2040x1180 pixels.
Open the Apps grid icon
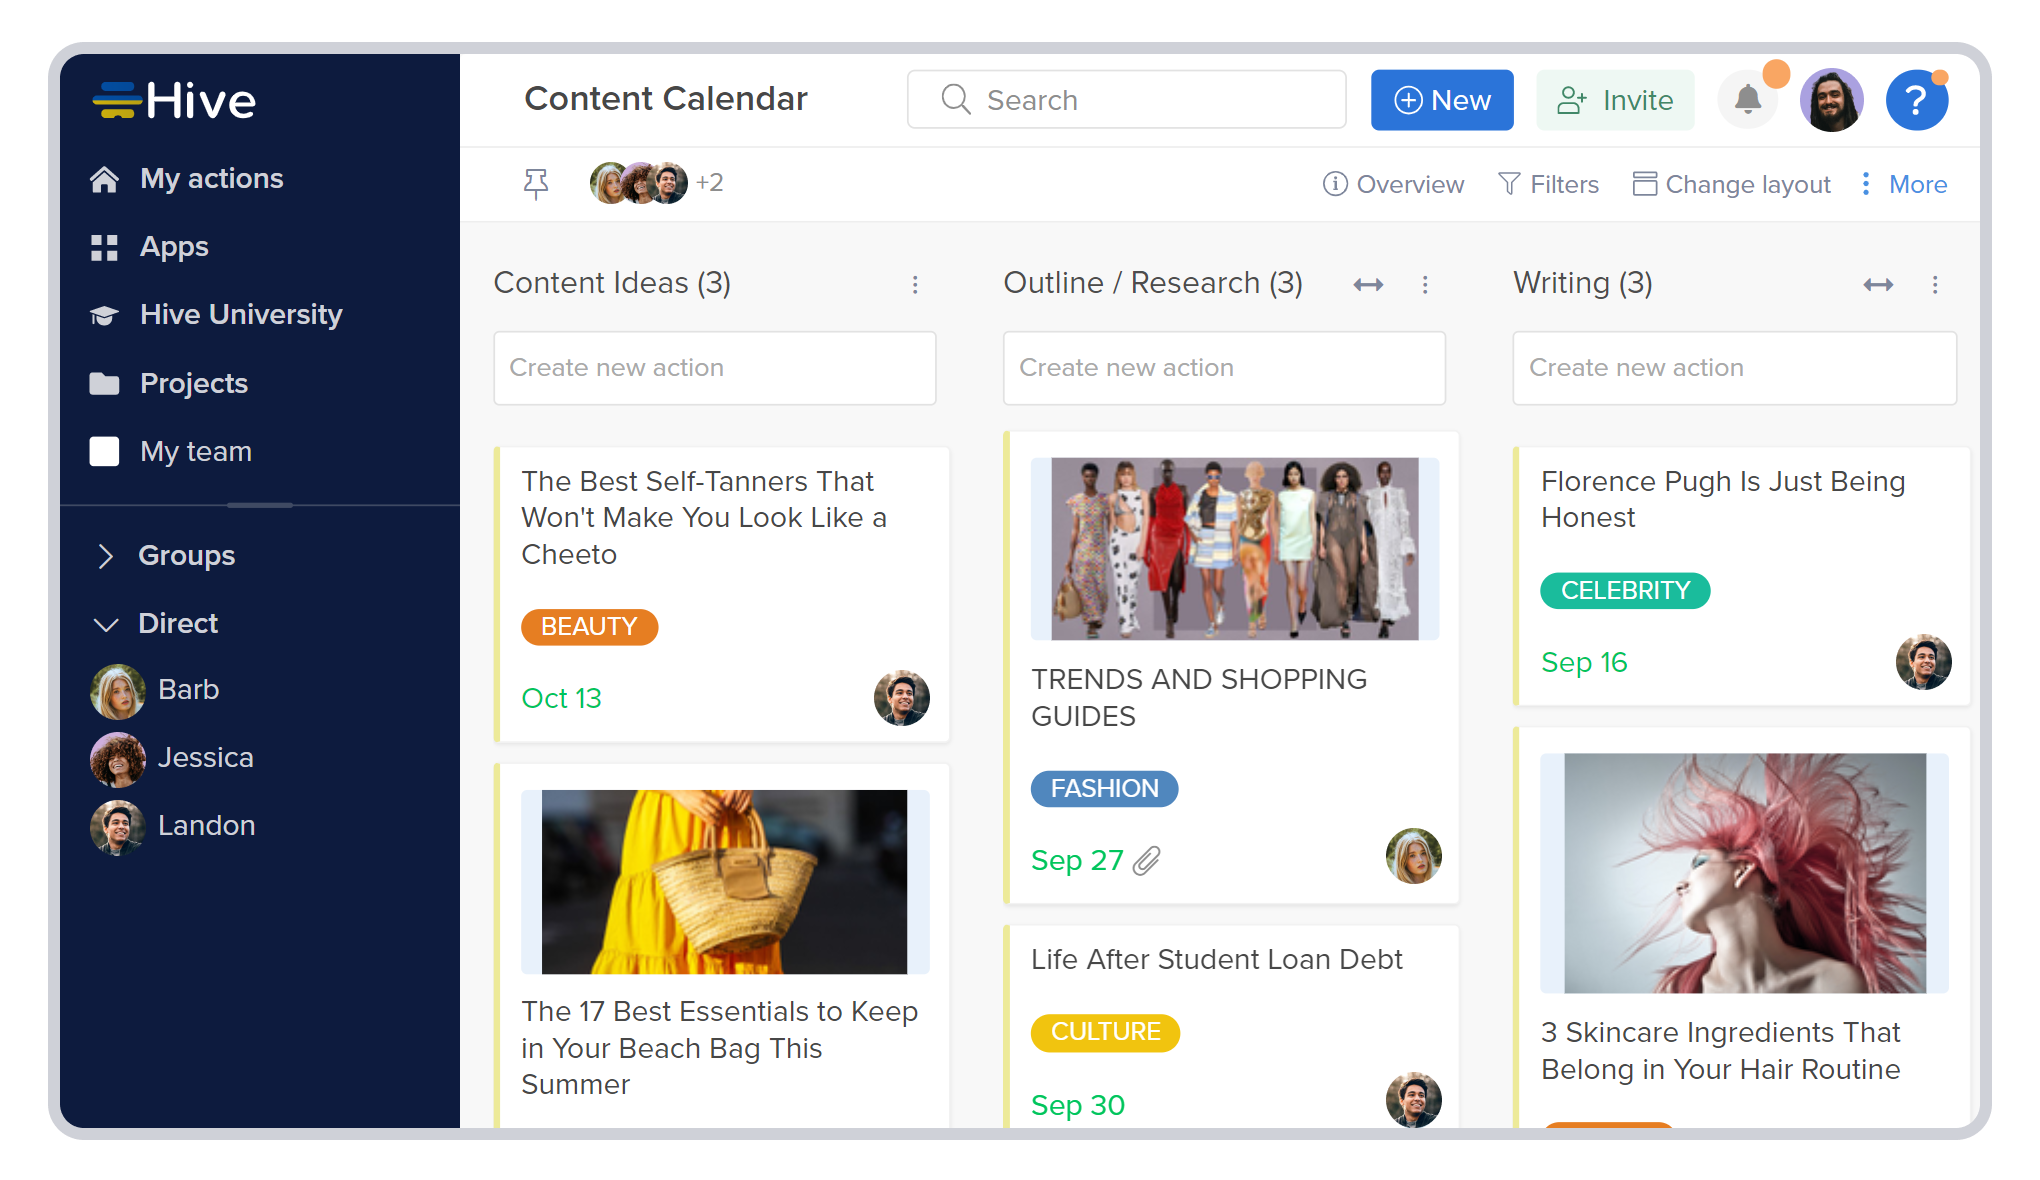click(104, 247)
